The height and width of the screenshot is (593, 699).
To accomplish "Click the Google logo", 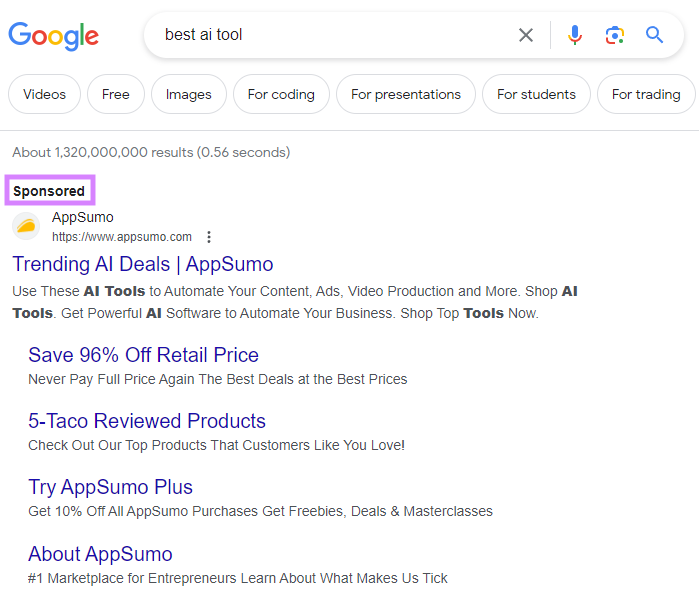I will pyautogui.click(x=54, y=36).
